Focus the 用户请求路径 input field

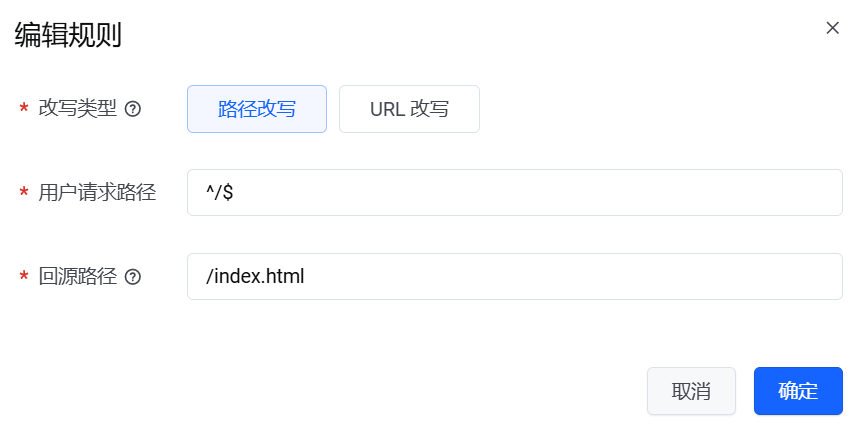514,193
